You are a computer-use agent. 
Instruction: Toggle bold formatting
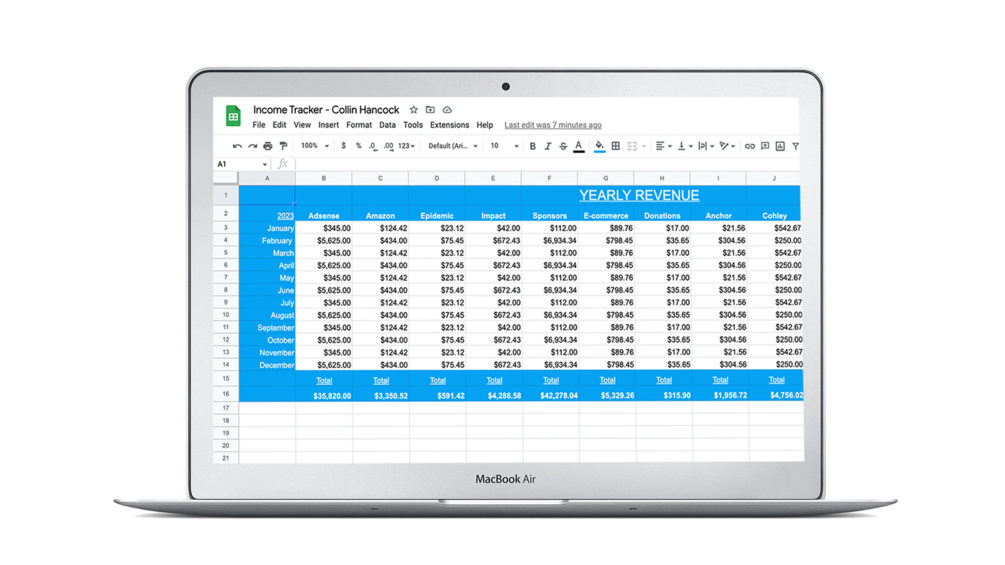[x=532, y=146]
